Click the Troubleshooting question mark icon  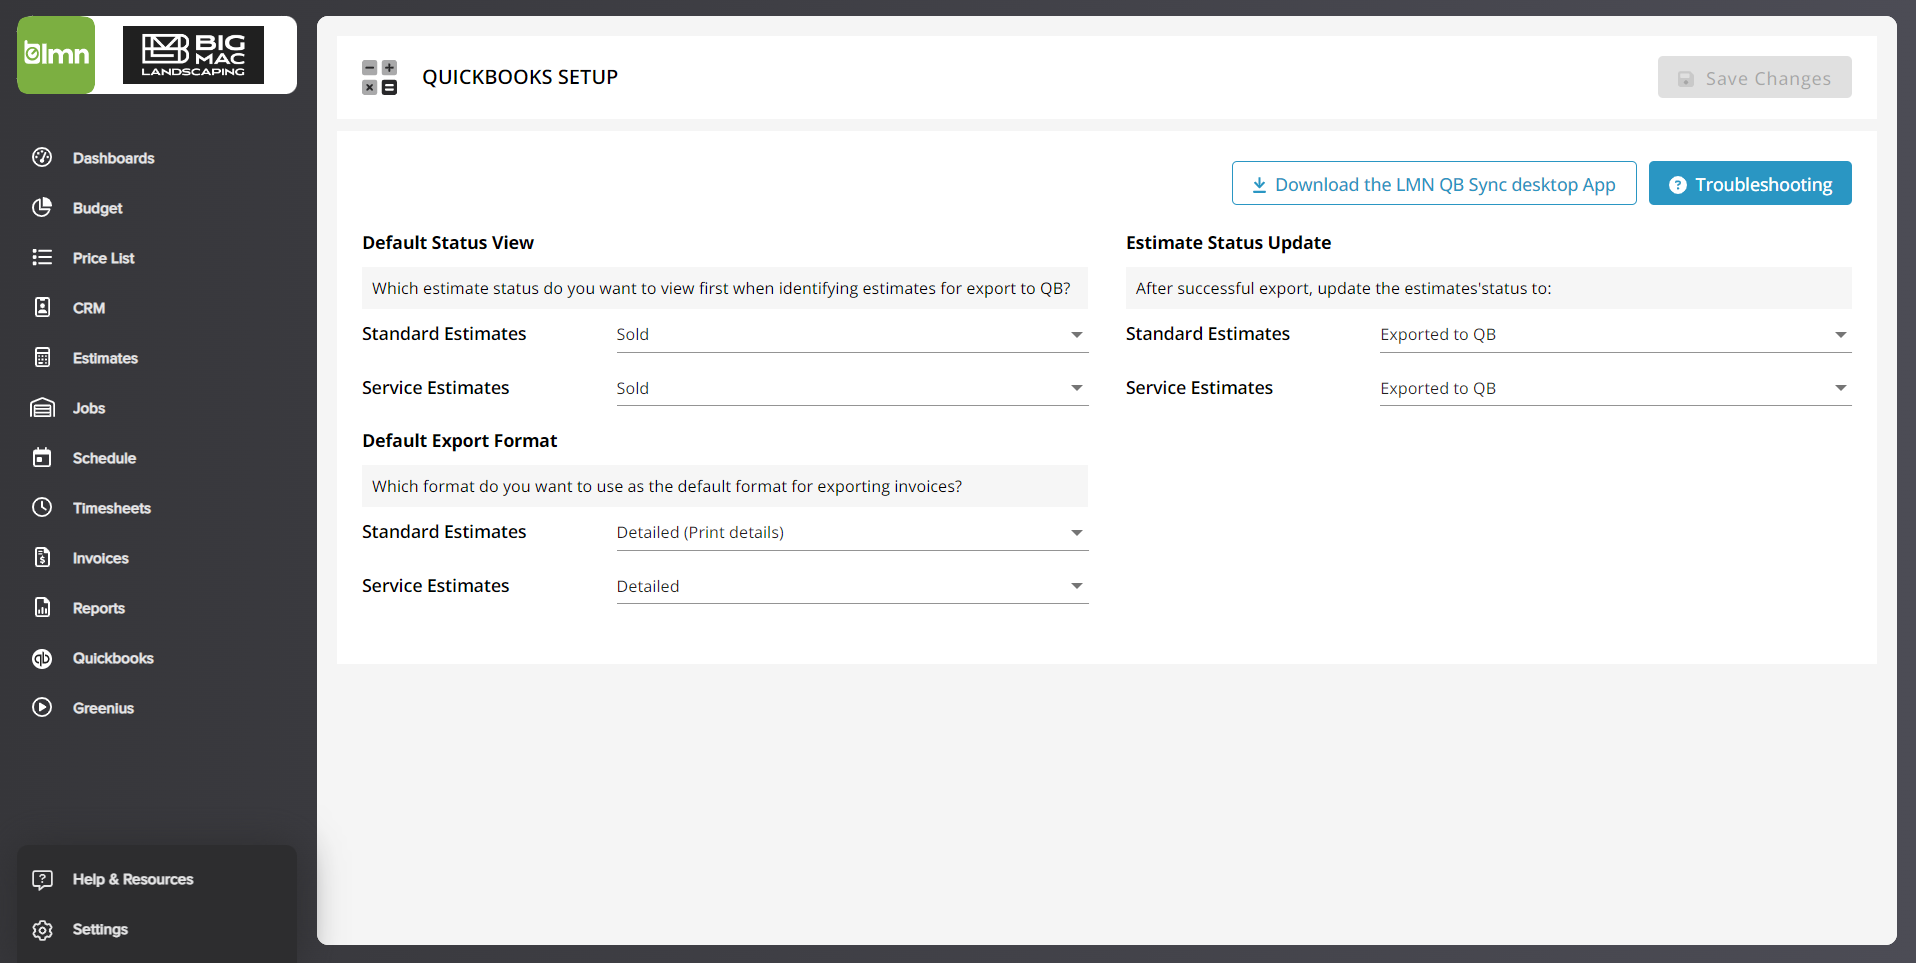click(1678, 185)
